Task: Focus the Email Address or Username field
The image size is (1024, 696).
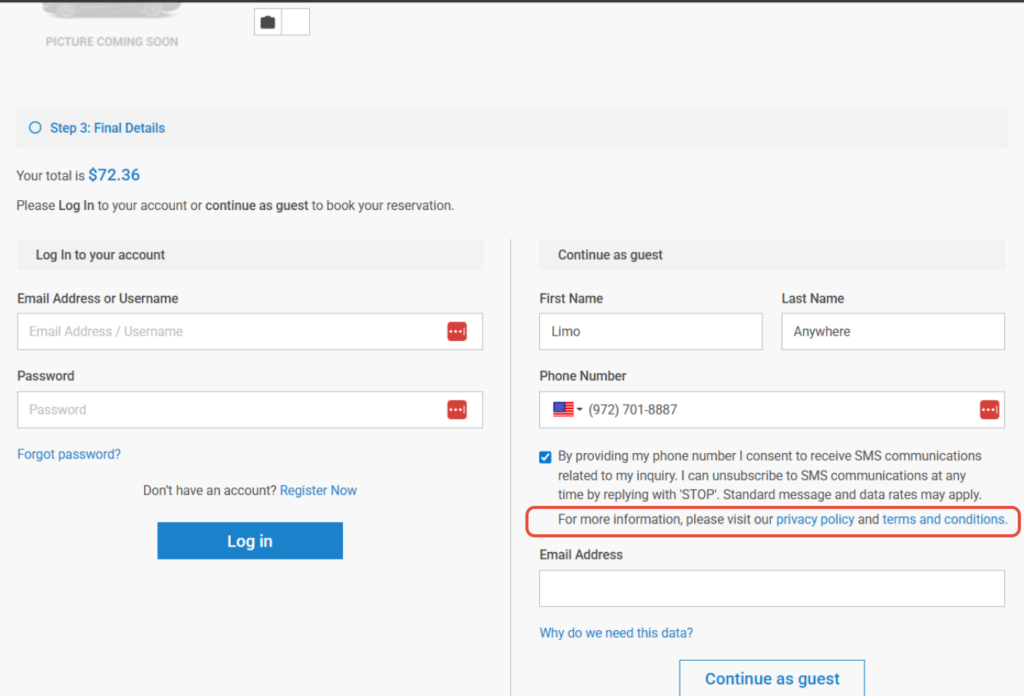Action: pyautogui.click(x=230, y=332)
